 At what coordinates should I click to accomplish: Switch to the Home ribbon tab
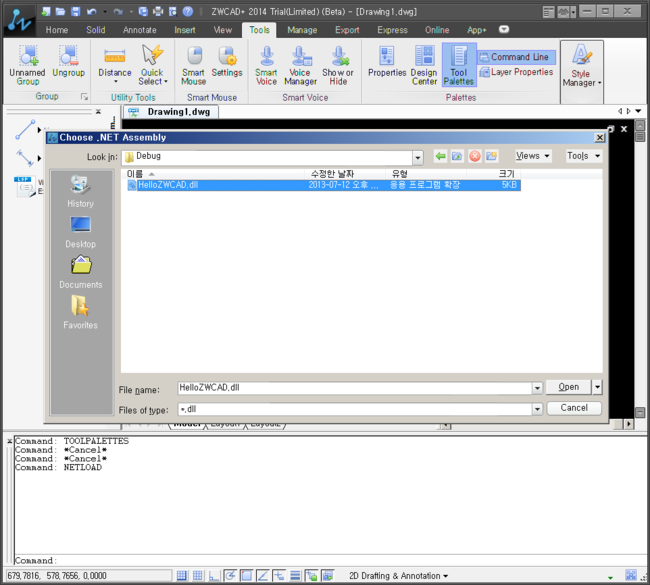coord(57,30)
